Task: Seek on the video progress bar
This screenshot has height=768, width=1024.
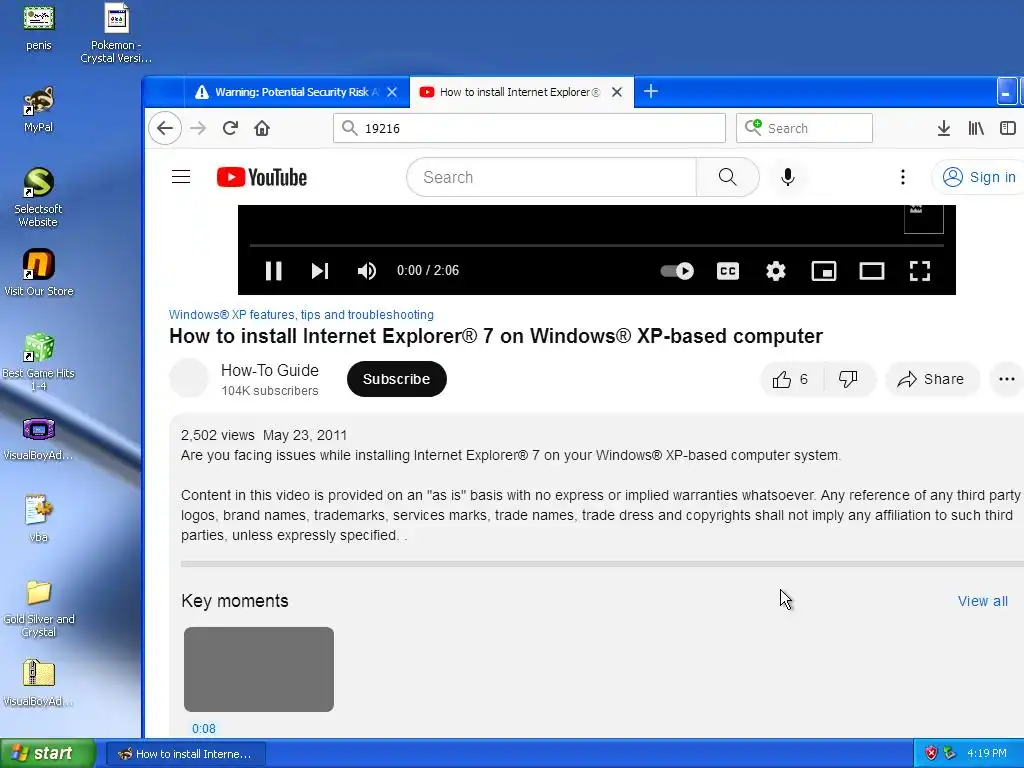Action: tap(596, 246)
